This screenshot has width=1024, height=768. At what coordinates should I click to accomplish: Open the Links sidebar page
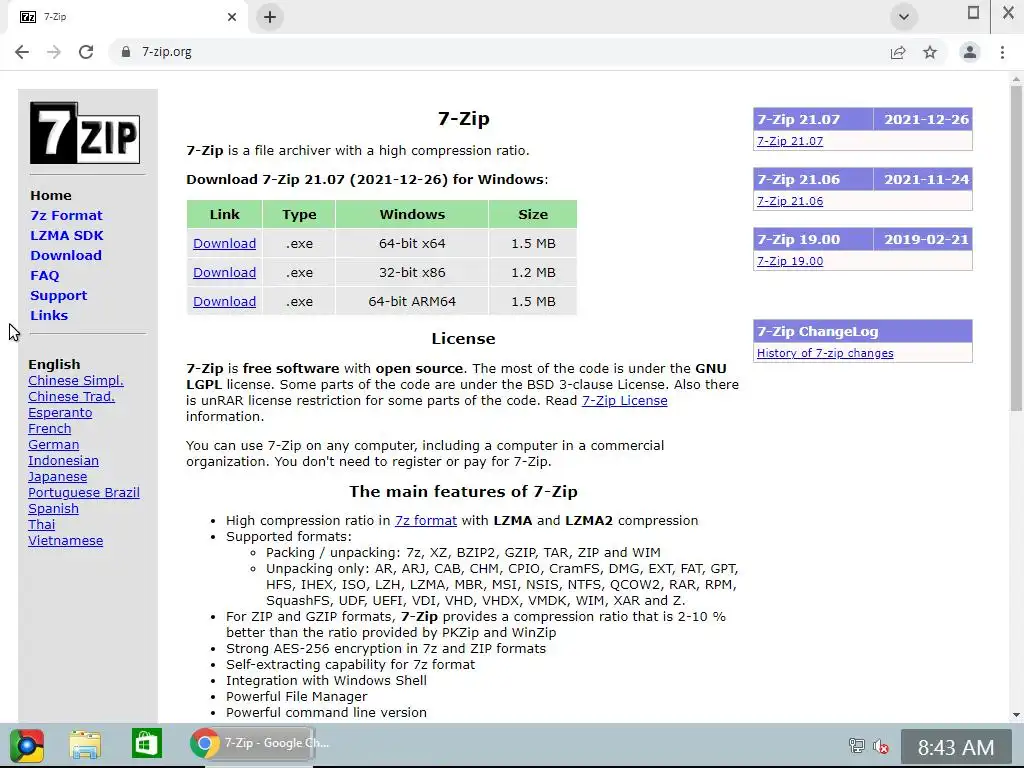pos(49,315)
